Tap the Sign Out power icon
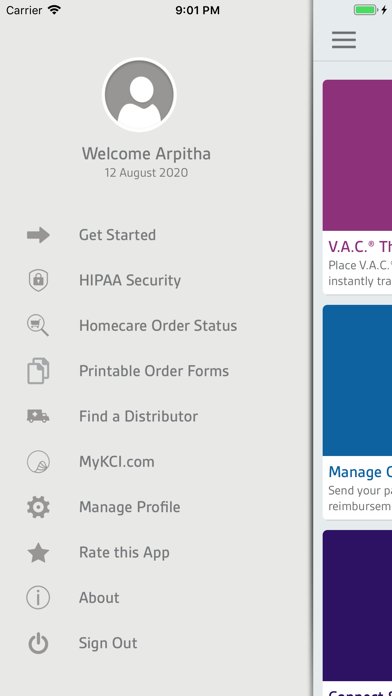Screen dimensions: 392x696 [x=38, y=643]
